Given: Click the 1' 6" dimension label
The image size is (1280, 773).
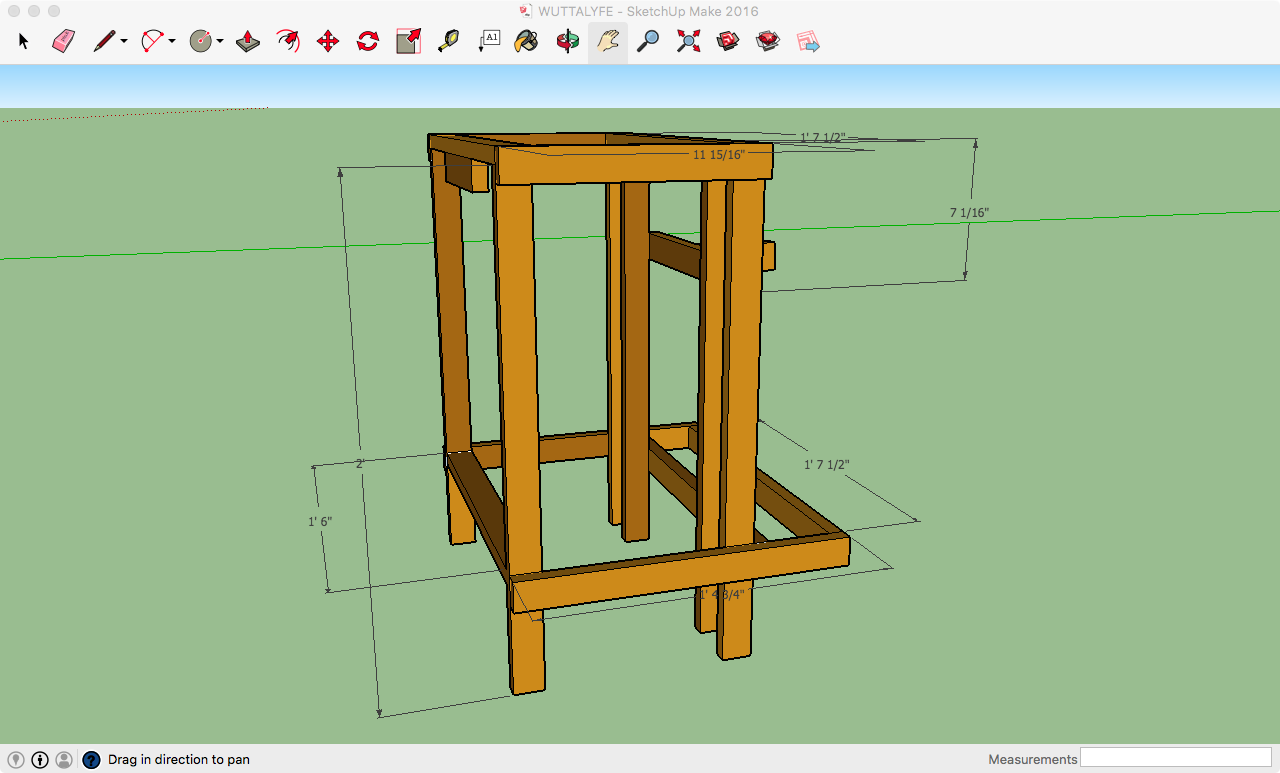Looking at the screenshot, I should tap(320, 521).
